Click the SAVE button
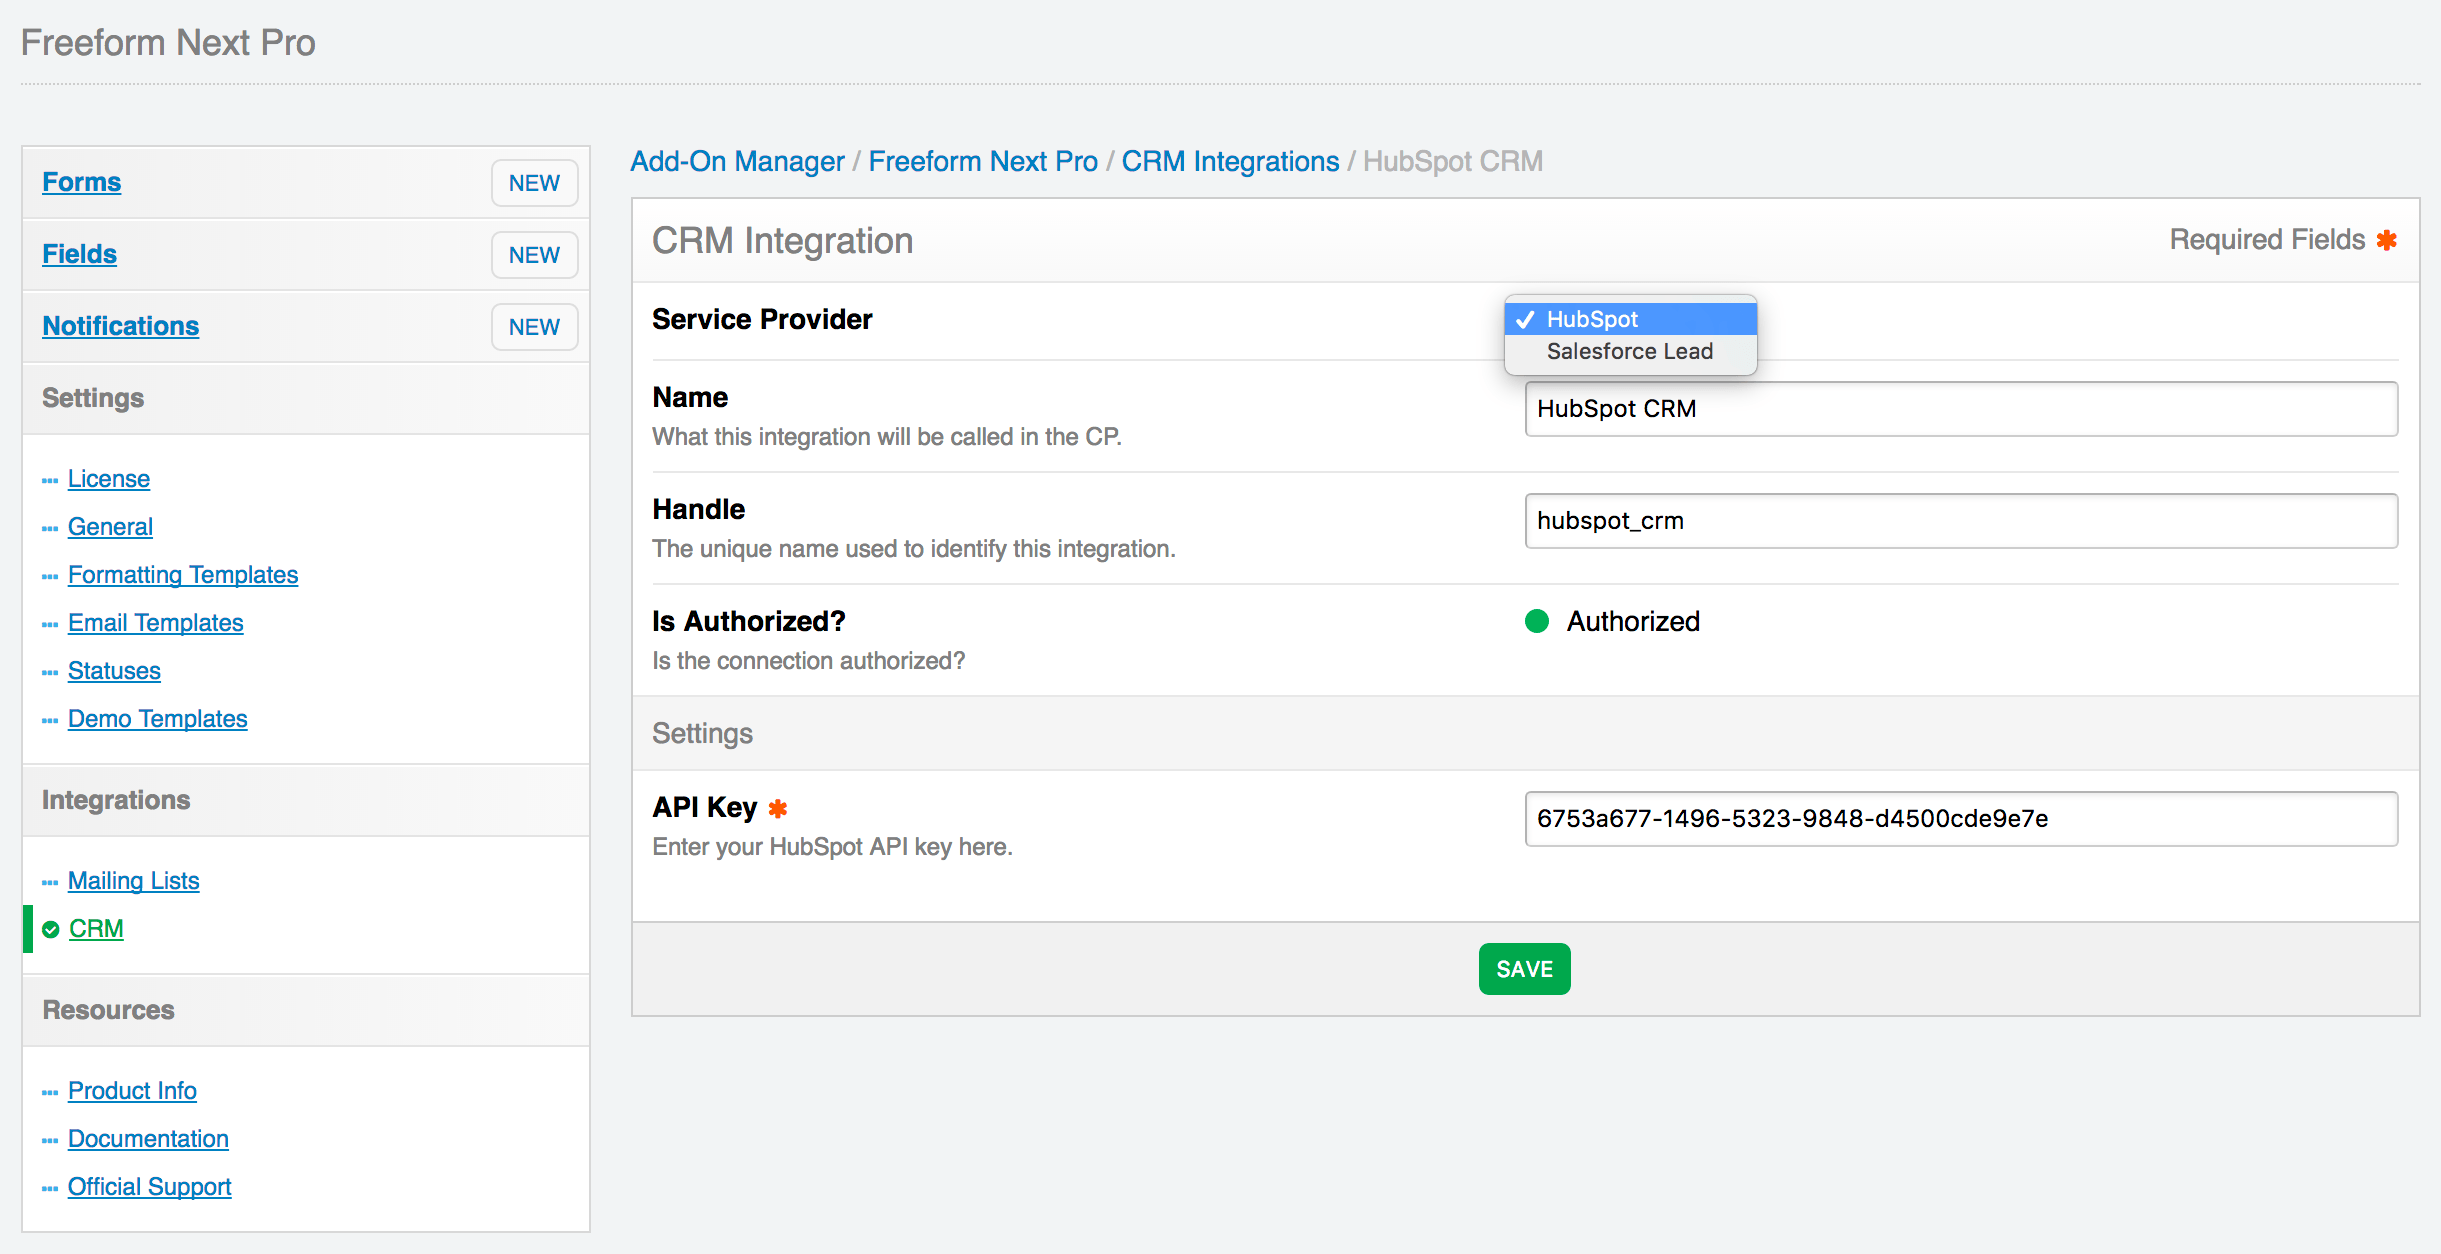This screenshot has width=2441, height=1254. click(x=1525, y=968)
